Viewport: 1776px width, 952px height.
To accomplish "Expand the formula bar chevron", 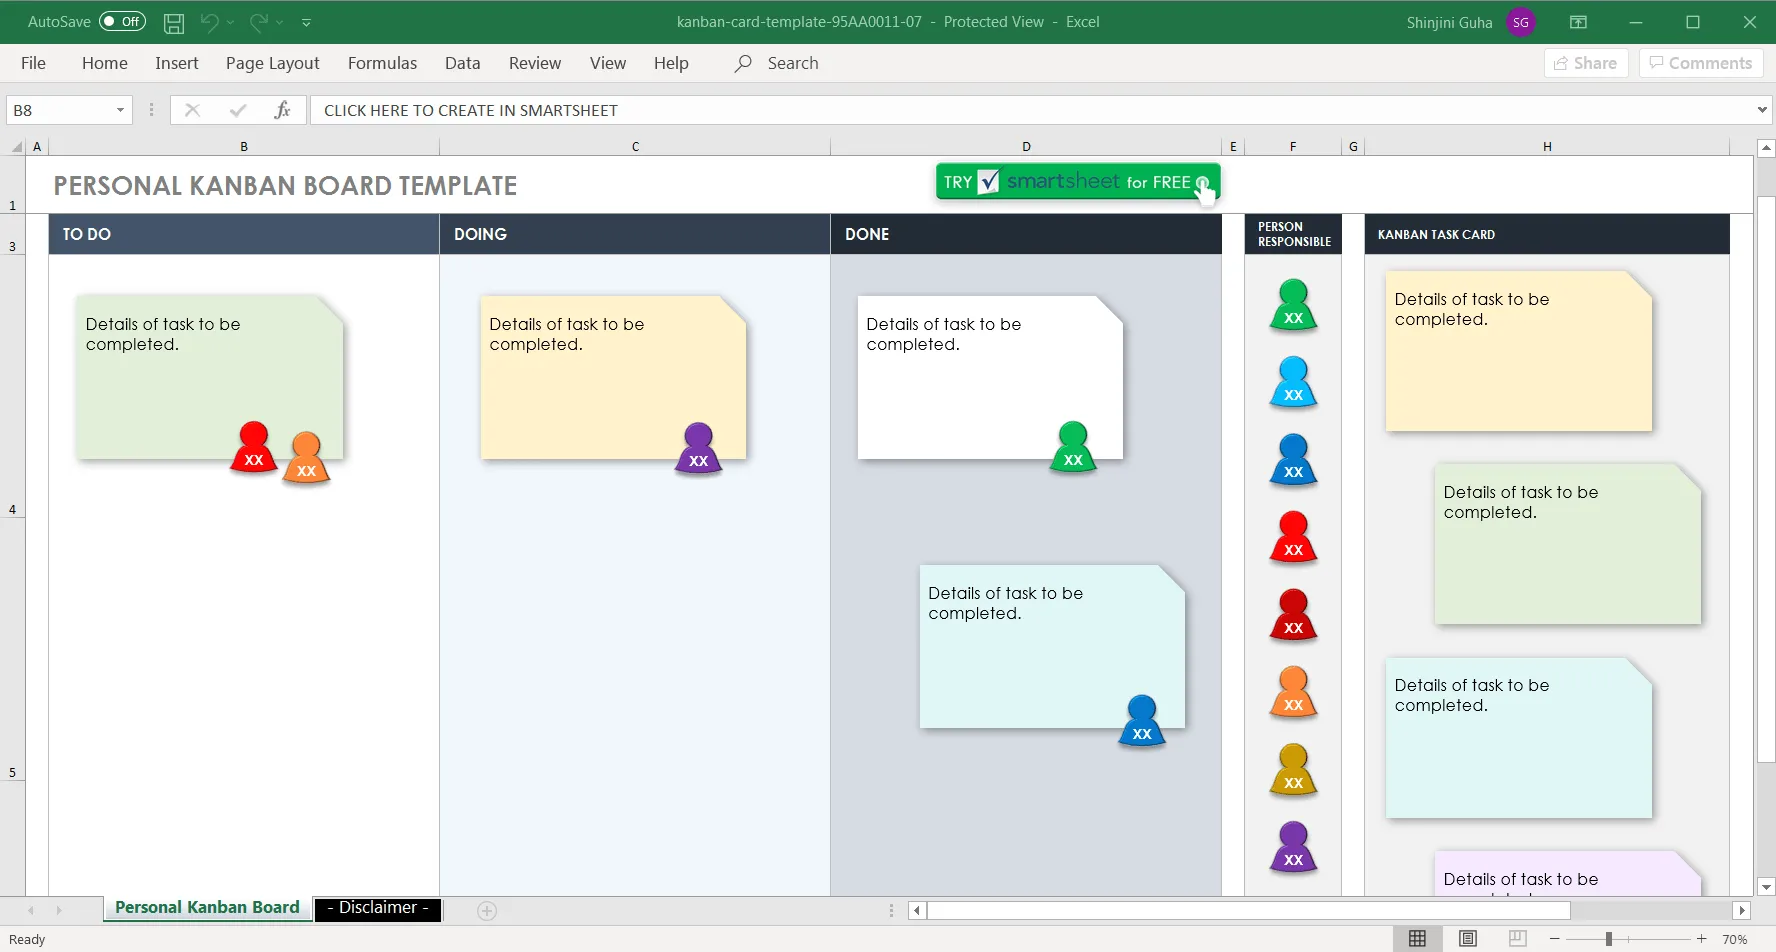I will pyautogui.click(x=1762, y=110).
